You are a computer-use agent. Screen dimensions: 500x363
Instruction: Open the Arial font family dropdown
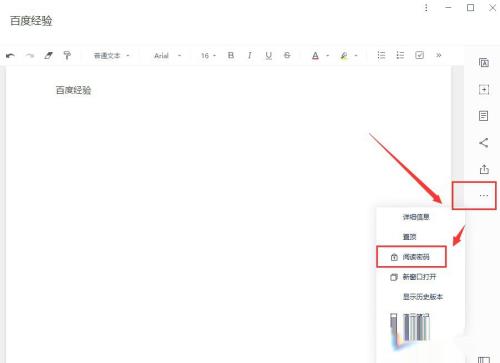click(168, 56)
